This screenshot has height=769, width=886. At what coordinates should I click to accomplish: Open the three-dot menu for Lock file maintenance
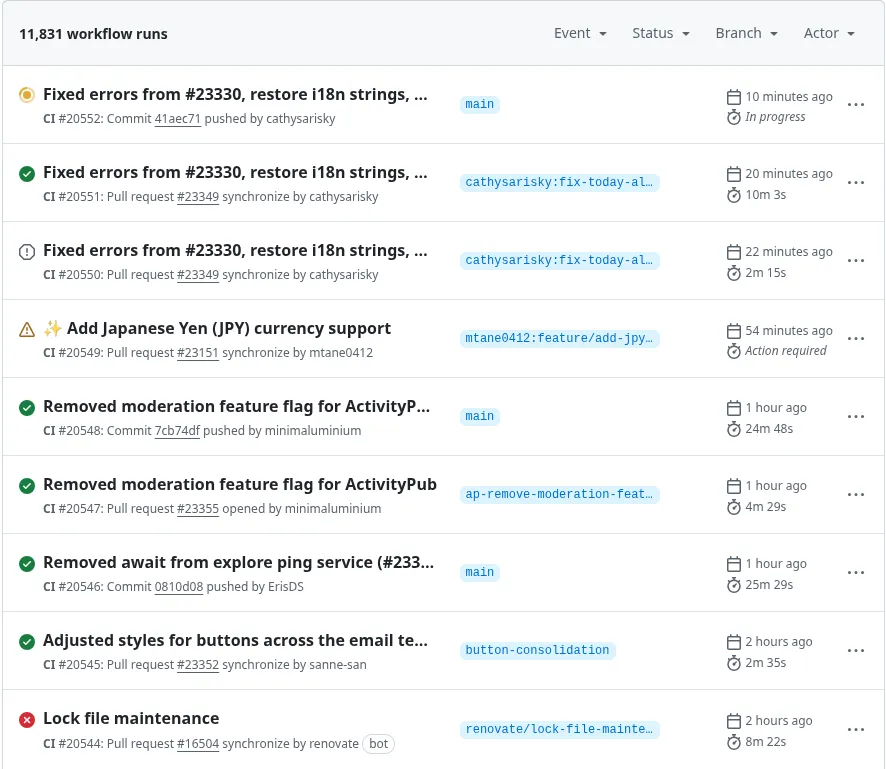(856, 729)
